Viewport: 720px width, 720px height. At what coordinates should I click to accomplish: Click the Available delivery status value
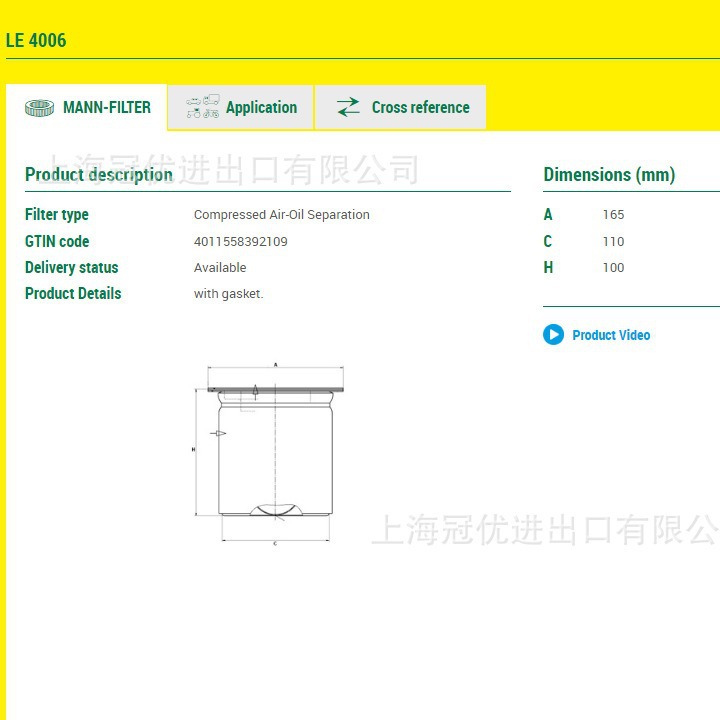point(220,267)
